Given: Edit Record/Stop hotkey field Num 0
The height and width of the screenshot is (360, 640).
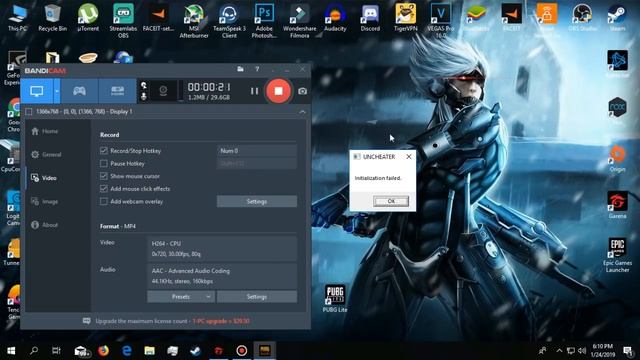Looking at the screenshot, I should coord(257,151).
